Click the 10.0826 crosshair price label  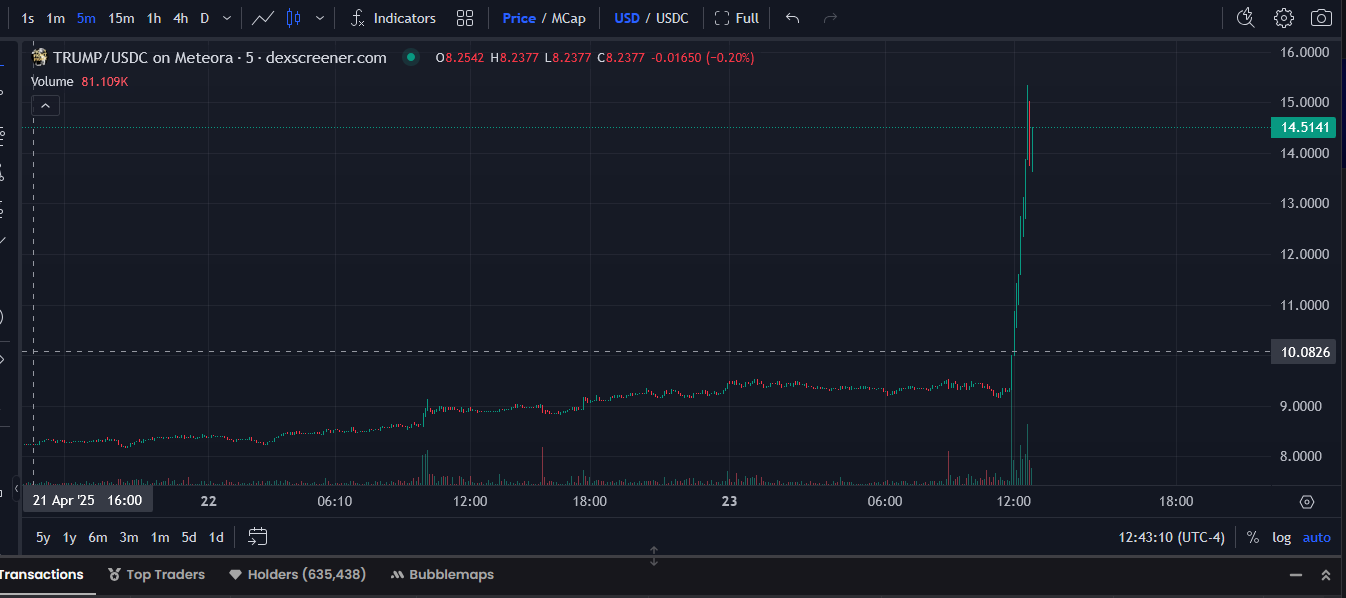pyautogui.click(x=1303, y=352)
